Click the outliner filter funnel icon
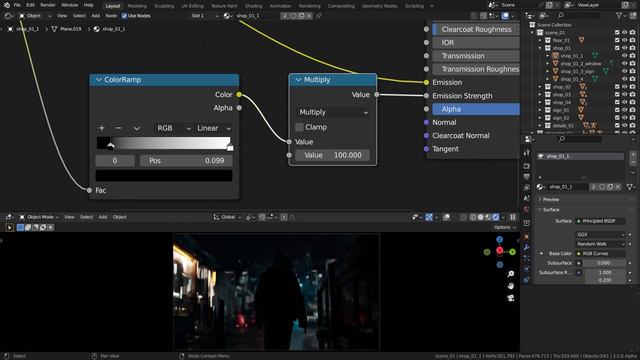Screen dimensions: 640x360 (619, 16)
